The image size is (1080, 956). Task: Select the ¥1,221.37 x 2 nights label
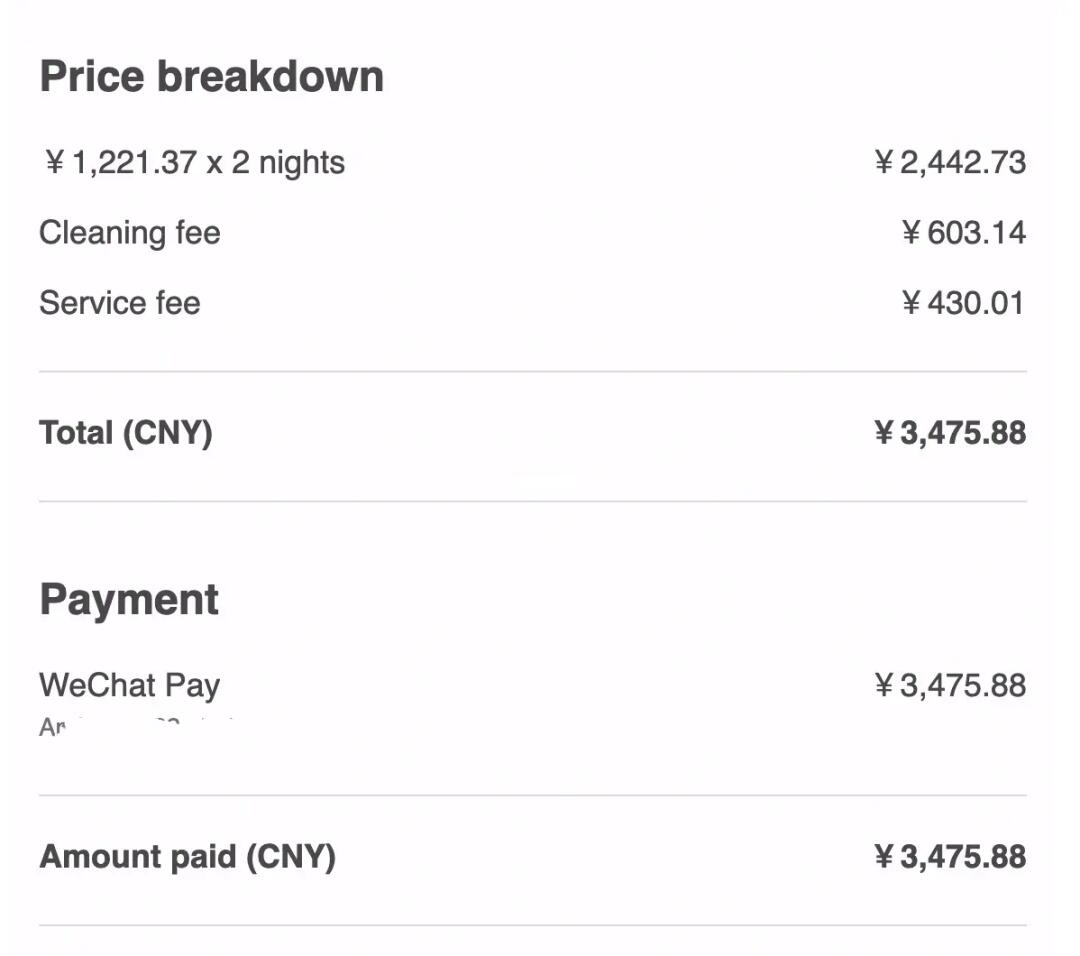tap(195, 162)
